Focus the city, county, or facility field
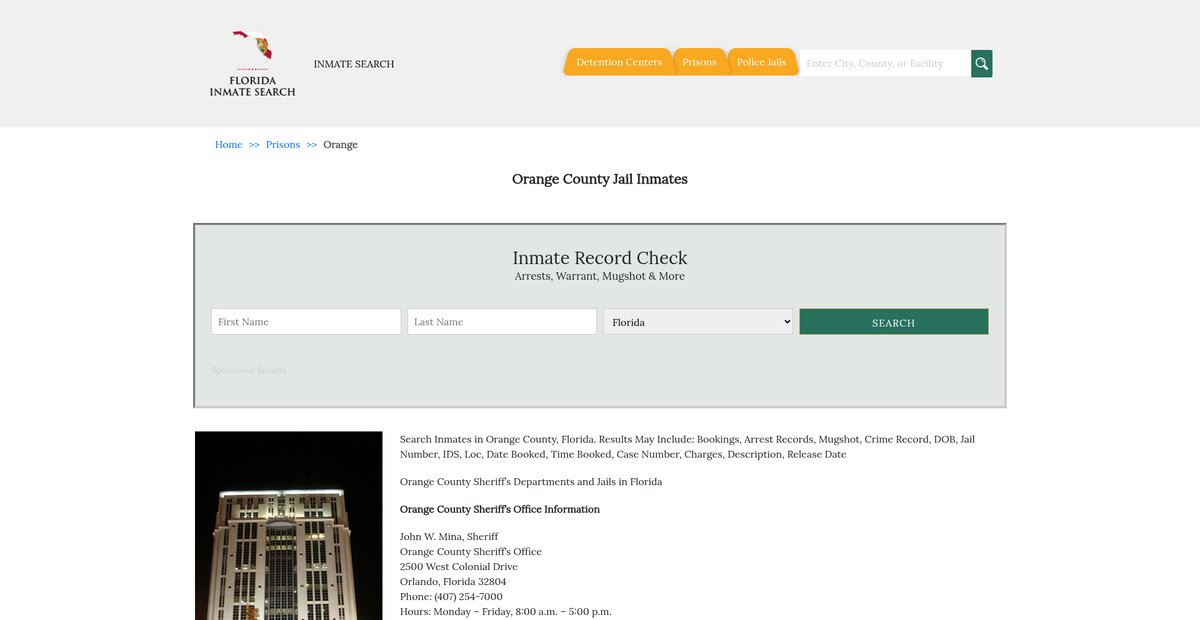This screenshot has height=620, width=1200. [885, 63]
